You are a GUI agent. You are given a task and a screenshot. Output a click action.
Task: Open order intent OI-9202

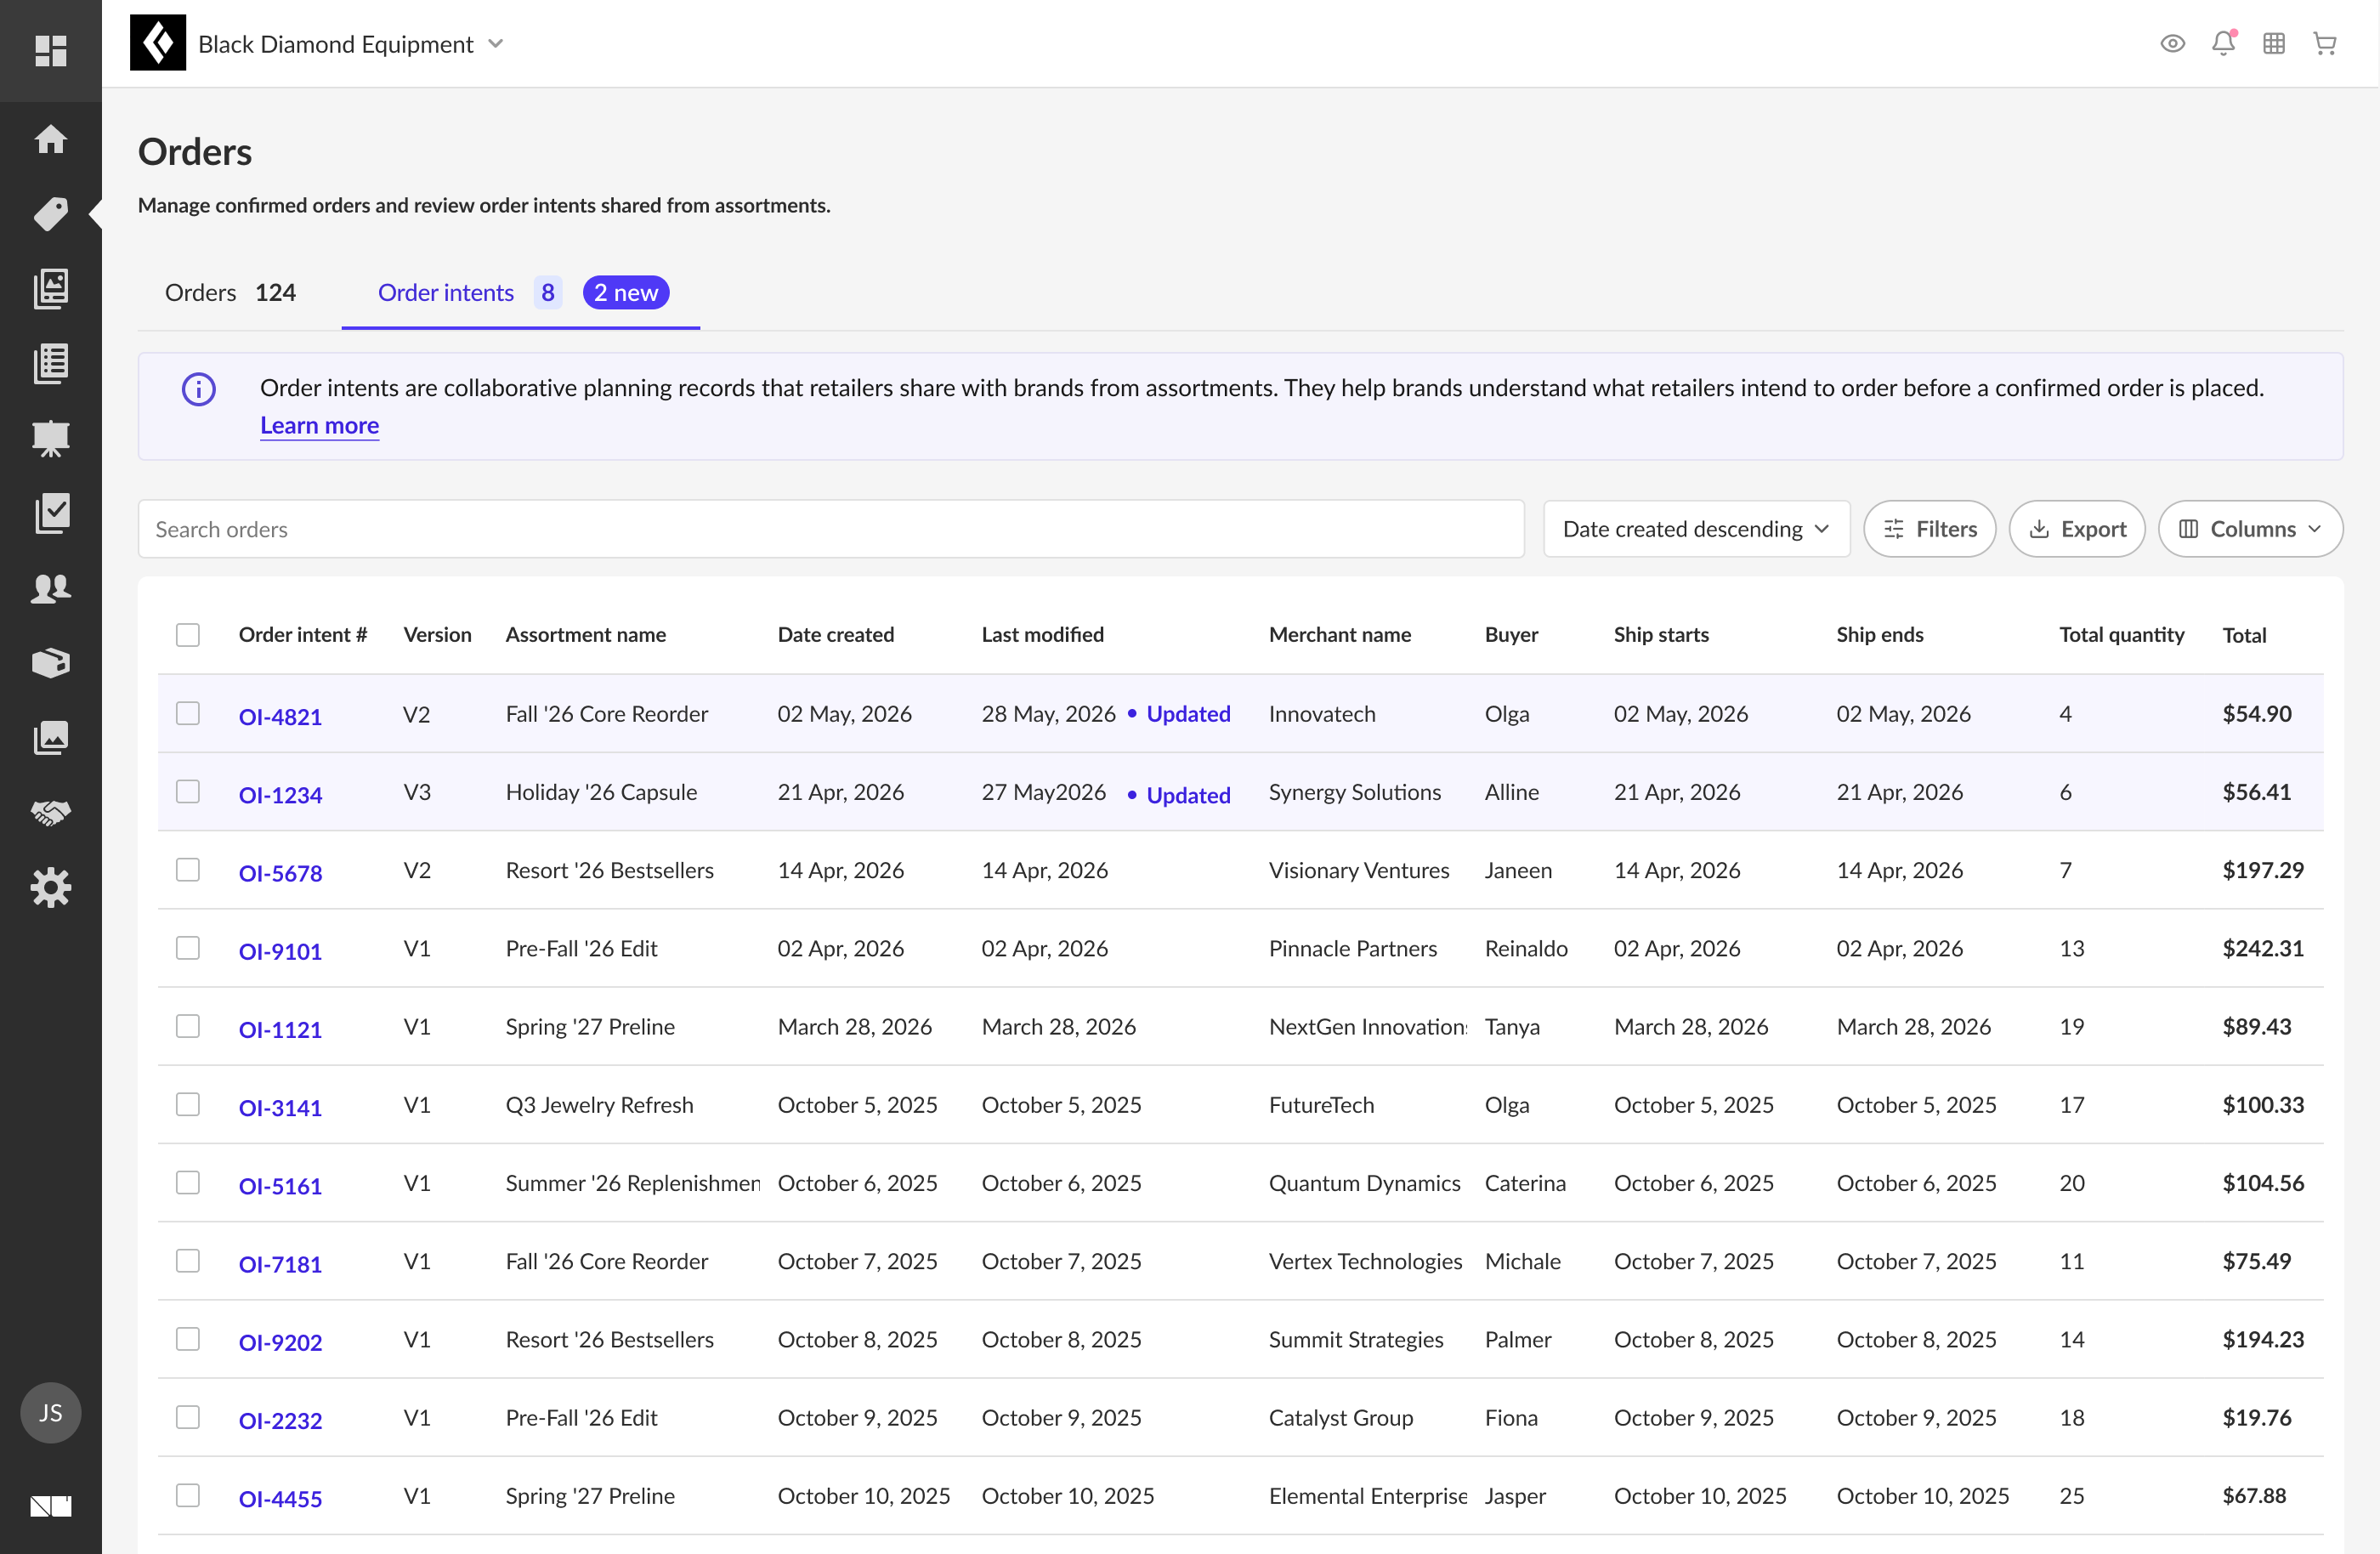[280, 1343]
